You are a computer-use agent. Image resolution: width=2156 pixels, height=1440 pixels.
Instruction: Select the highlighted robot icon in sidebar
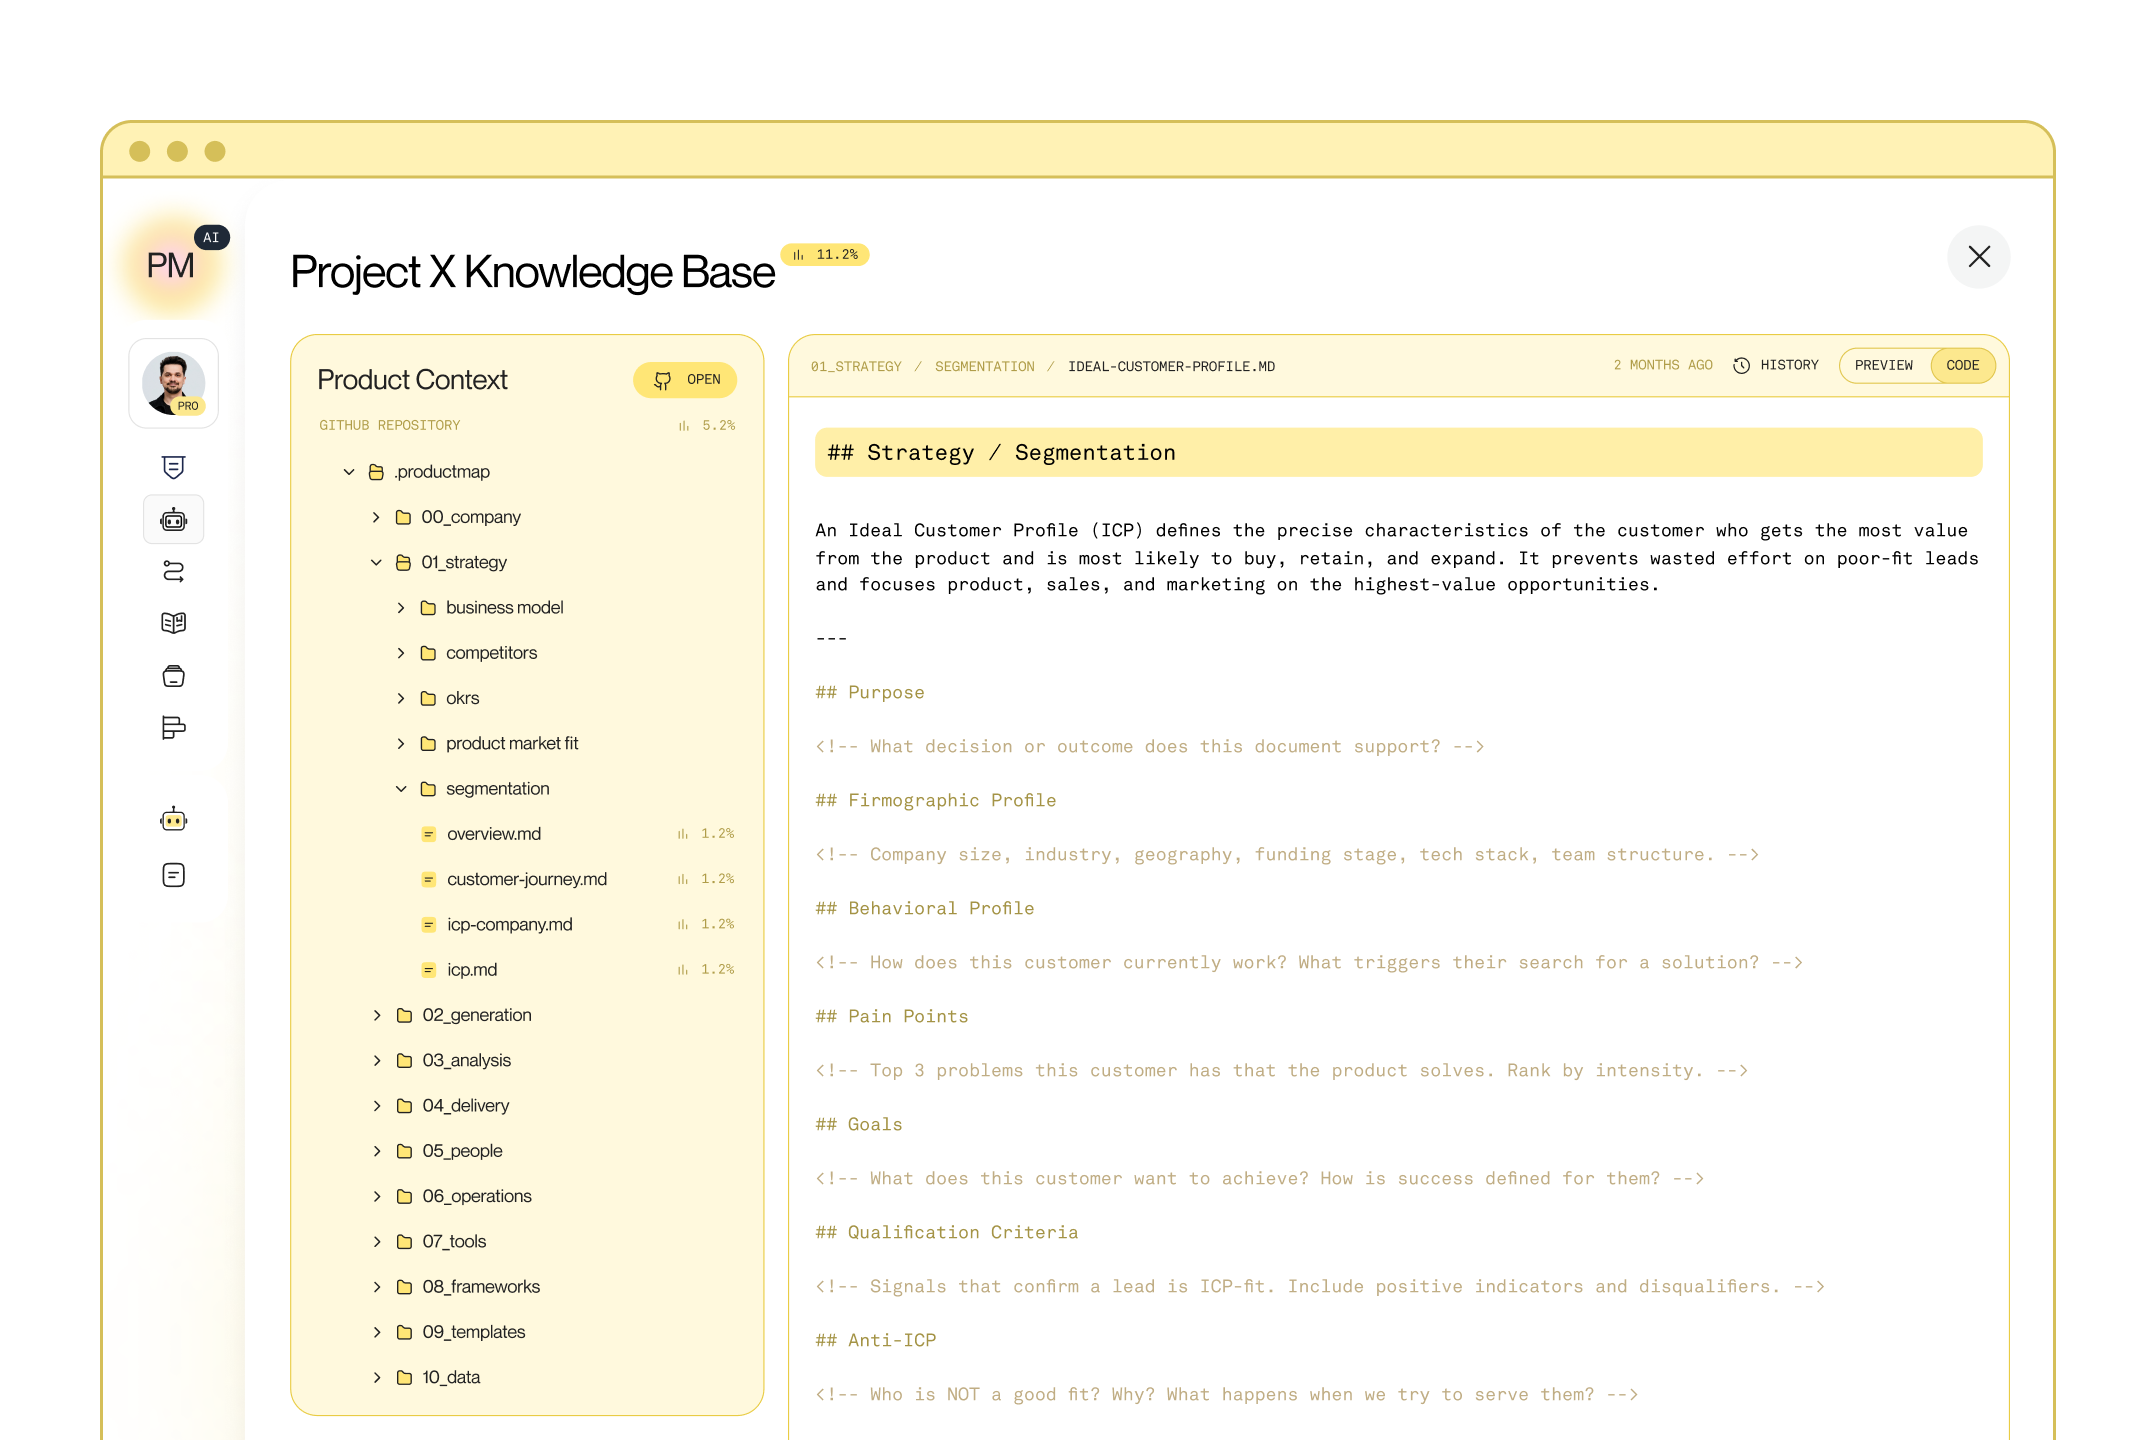coord(174,520)
